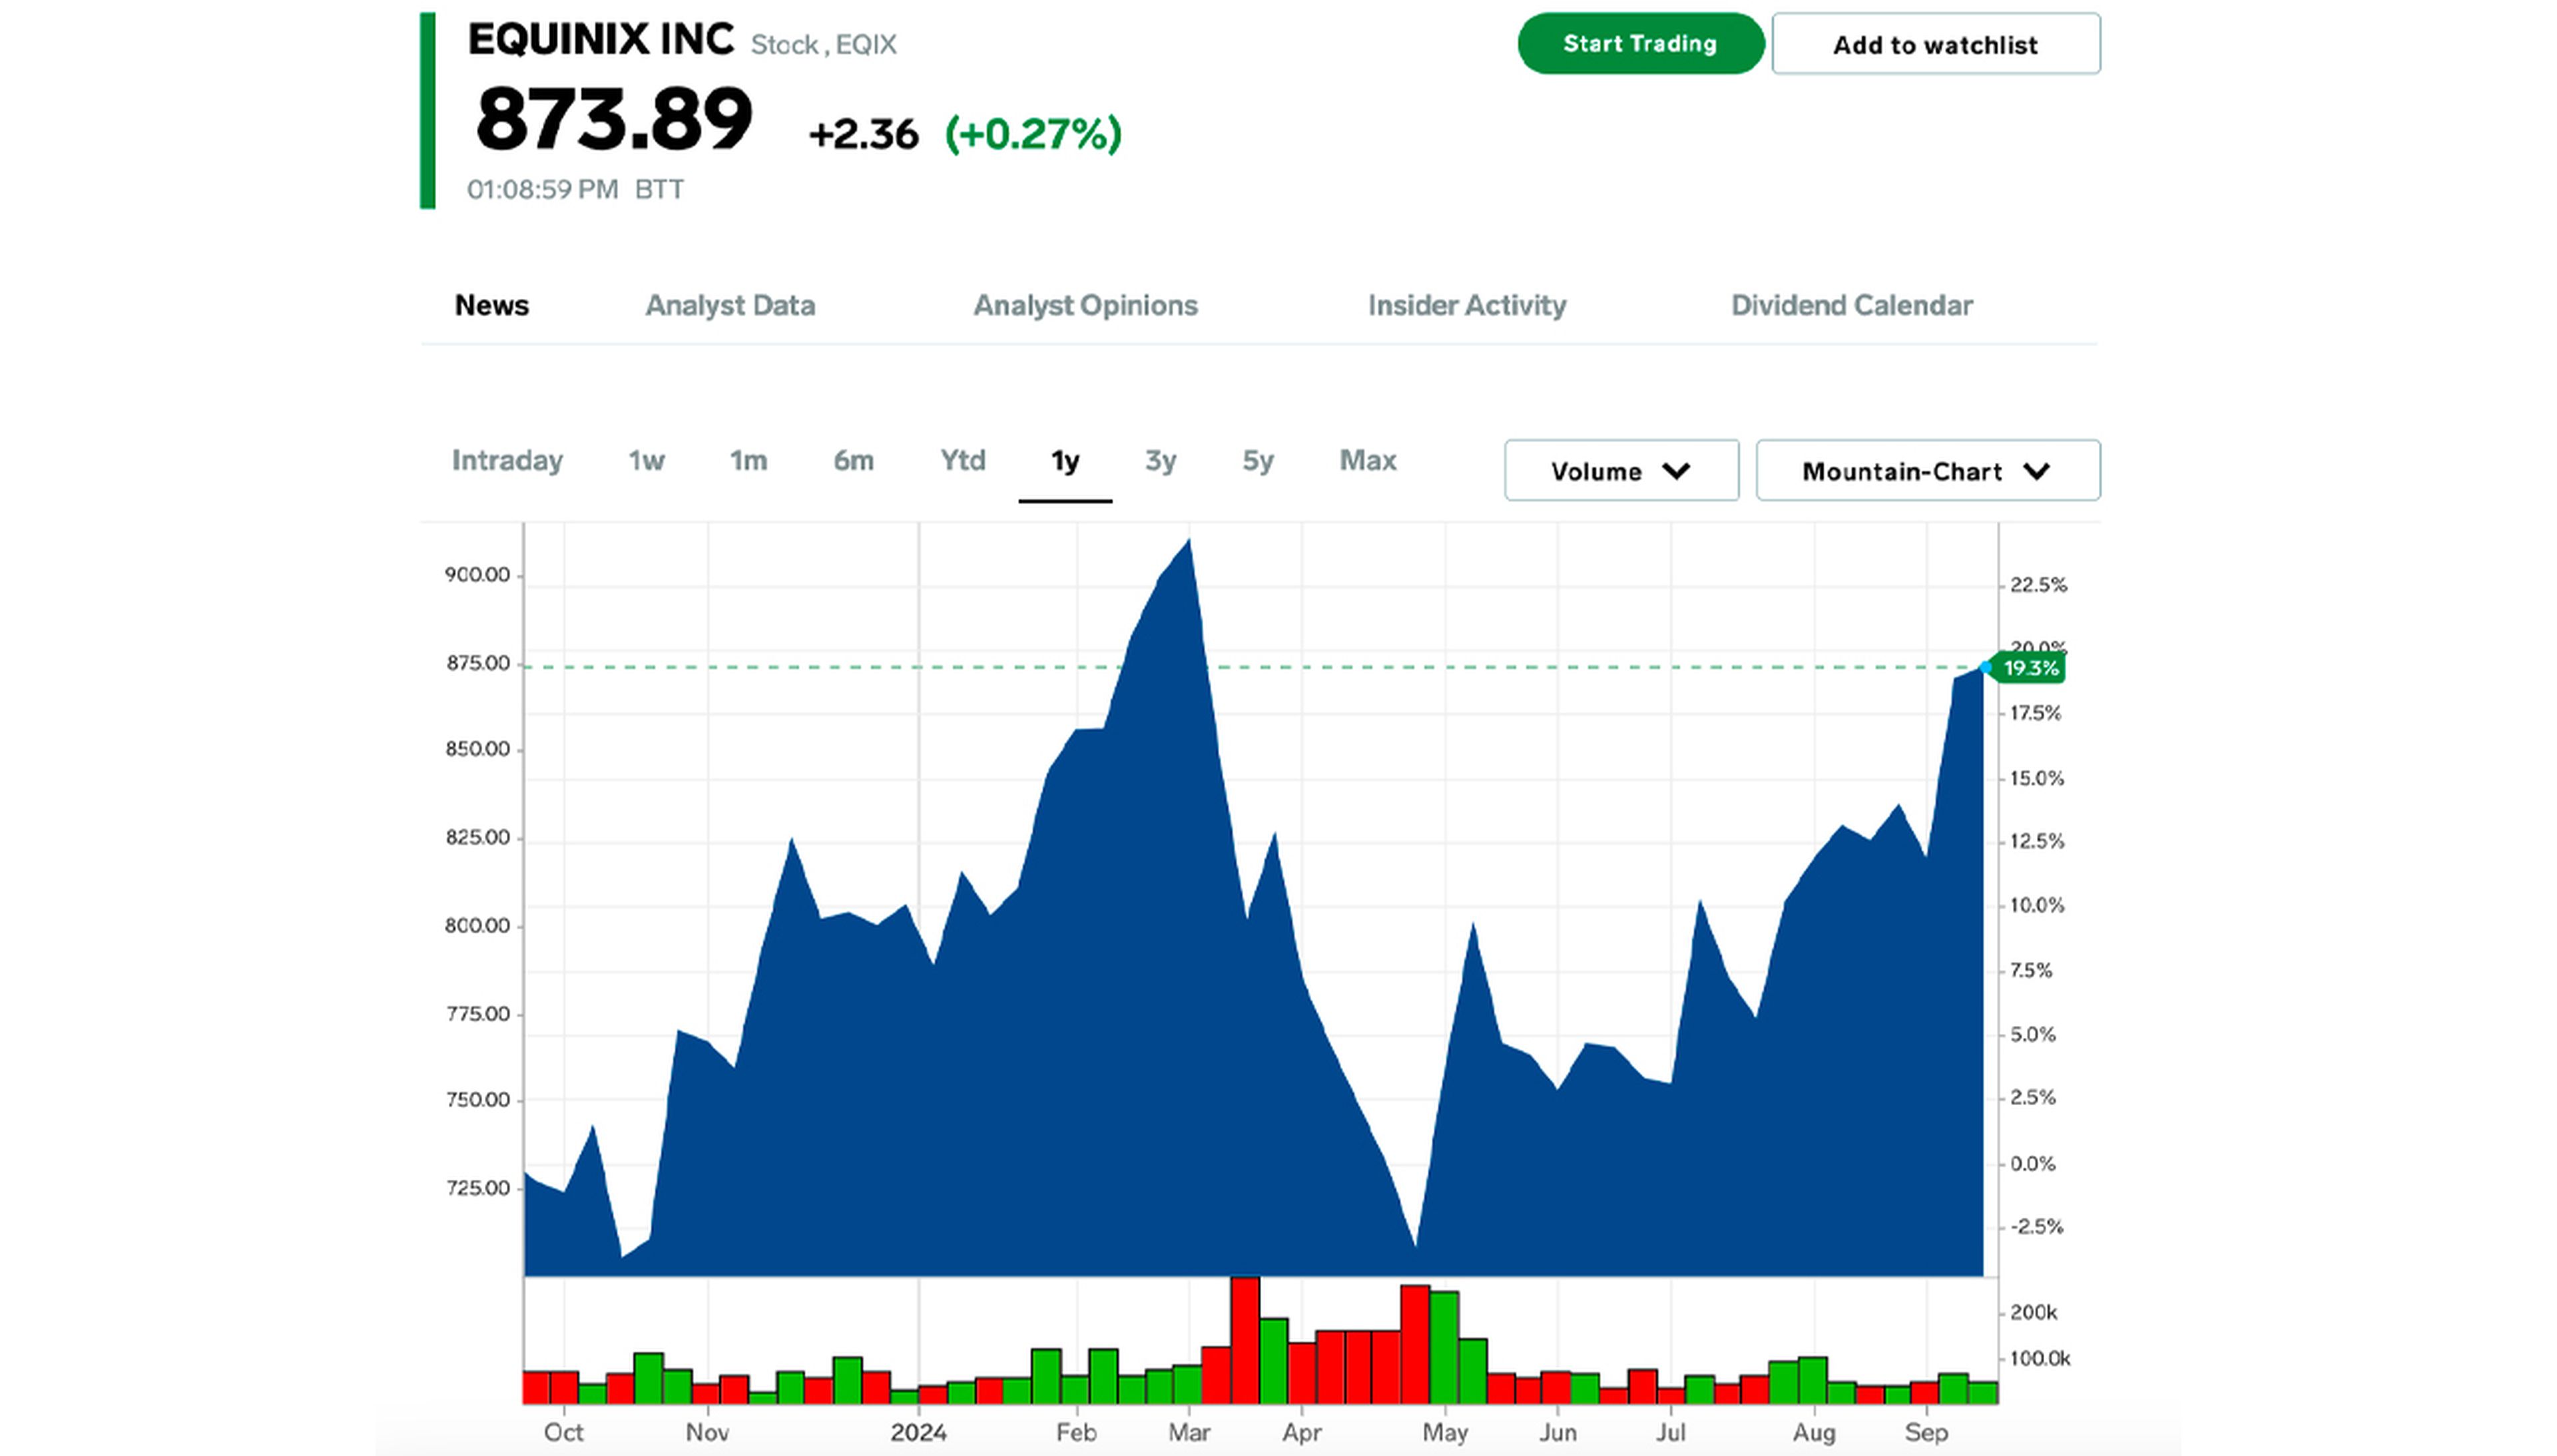This screenshot has height=1456, width=2557.
Task: Select the 6m chart range
Action: (853, 460)
